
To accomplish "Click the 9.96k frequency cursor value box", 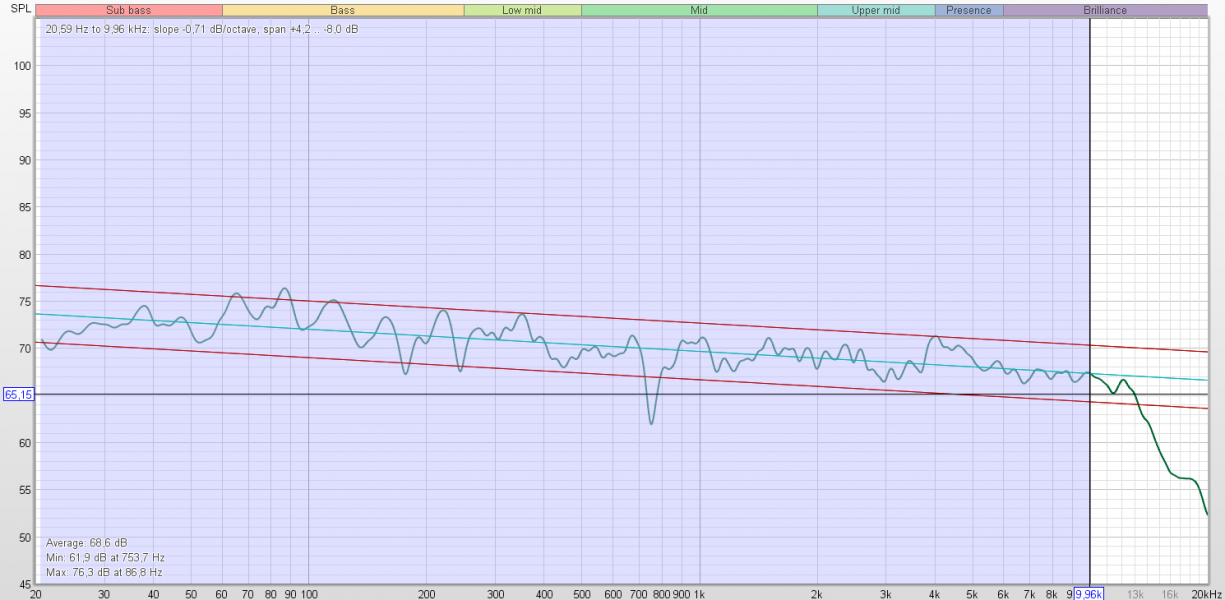I will pos(1088,593).
